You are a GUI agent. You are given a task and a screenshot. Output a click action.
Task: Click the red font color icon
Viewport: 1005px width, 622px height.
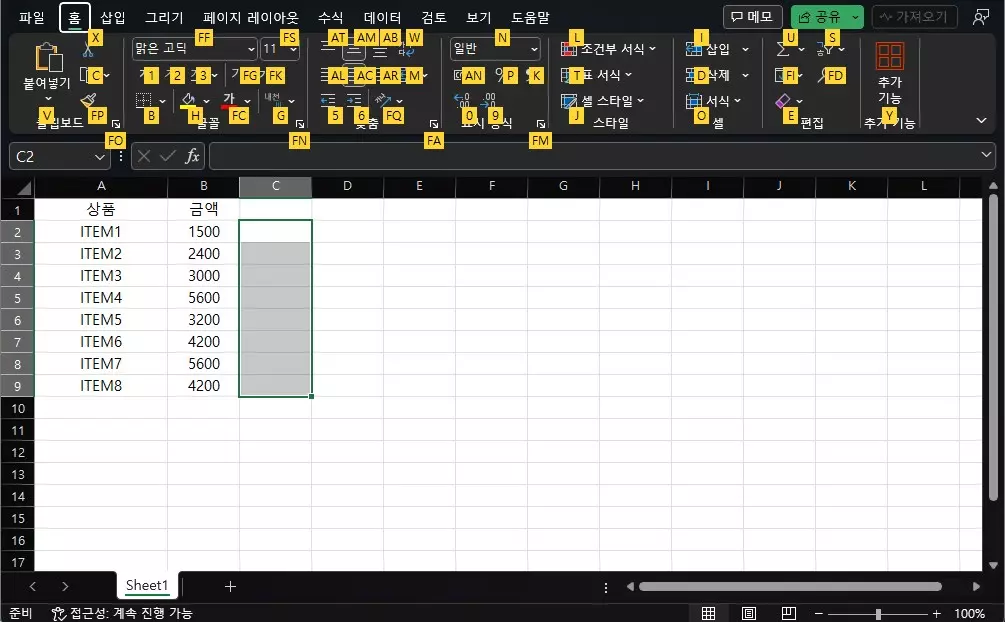229,100
